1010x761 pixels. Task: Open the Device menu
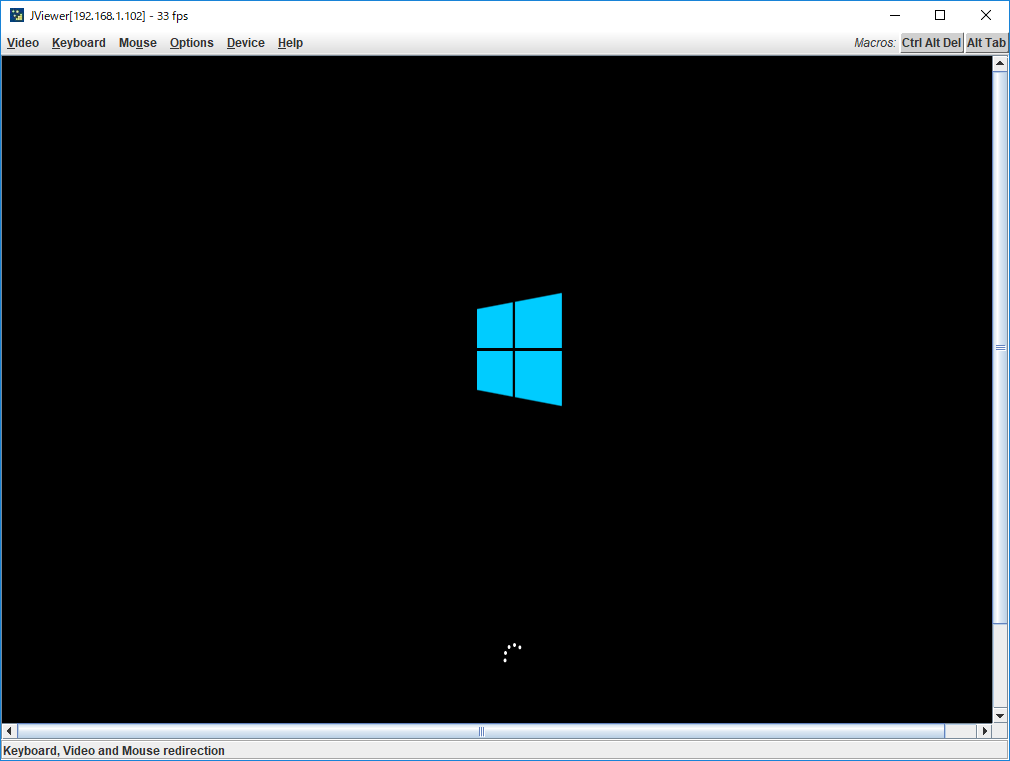(x=245, y=43)
